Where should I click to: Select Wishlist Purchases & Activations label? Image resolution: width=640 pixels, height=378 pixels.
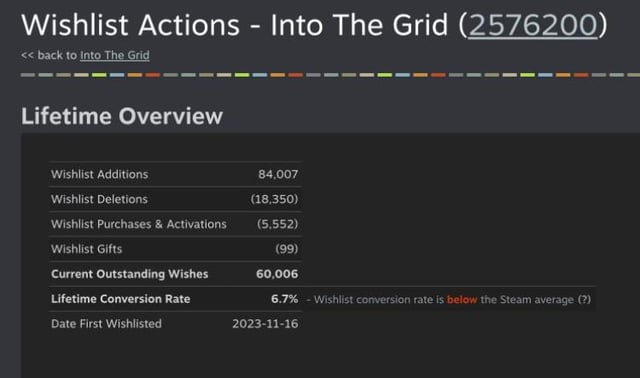[139, 224]
